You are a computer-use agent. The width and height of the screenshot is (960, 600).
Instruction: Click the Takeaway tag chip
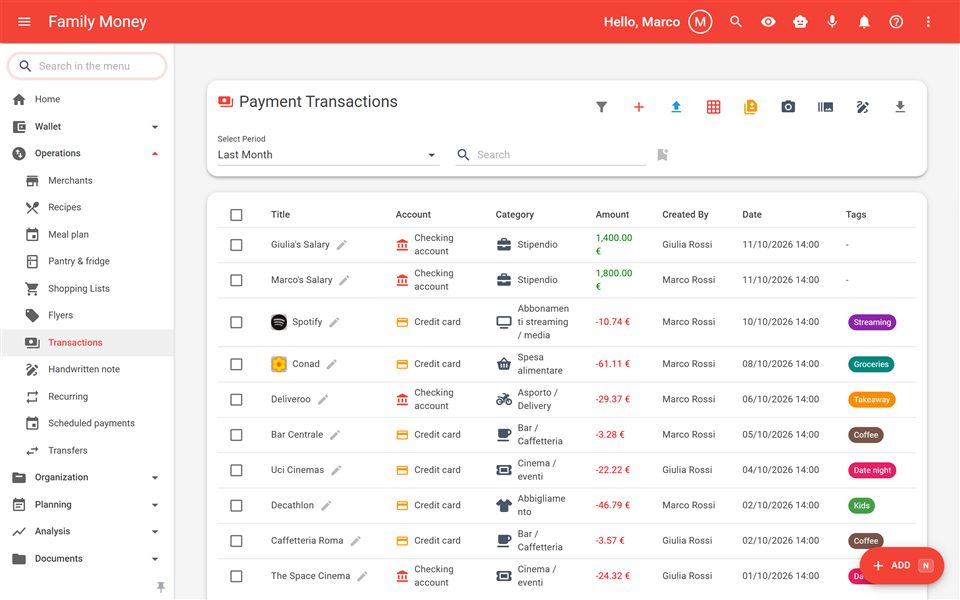click(871, 400)
